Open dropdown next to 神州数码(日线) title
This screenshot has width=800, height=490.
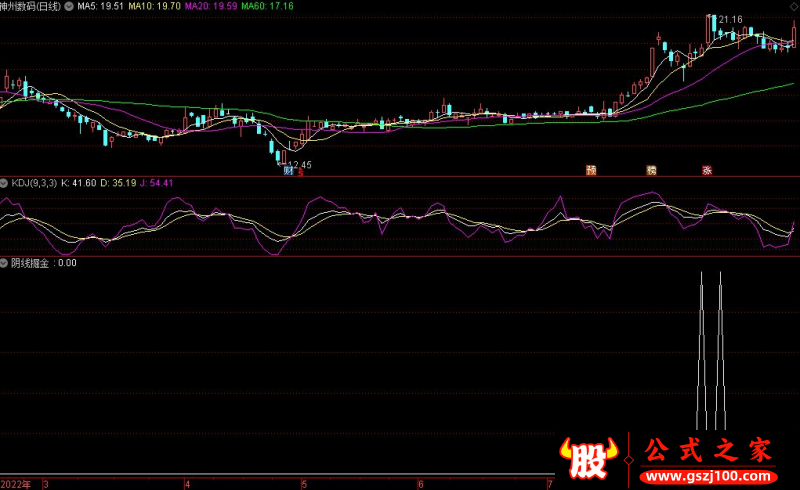[68, 6]
